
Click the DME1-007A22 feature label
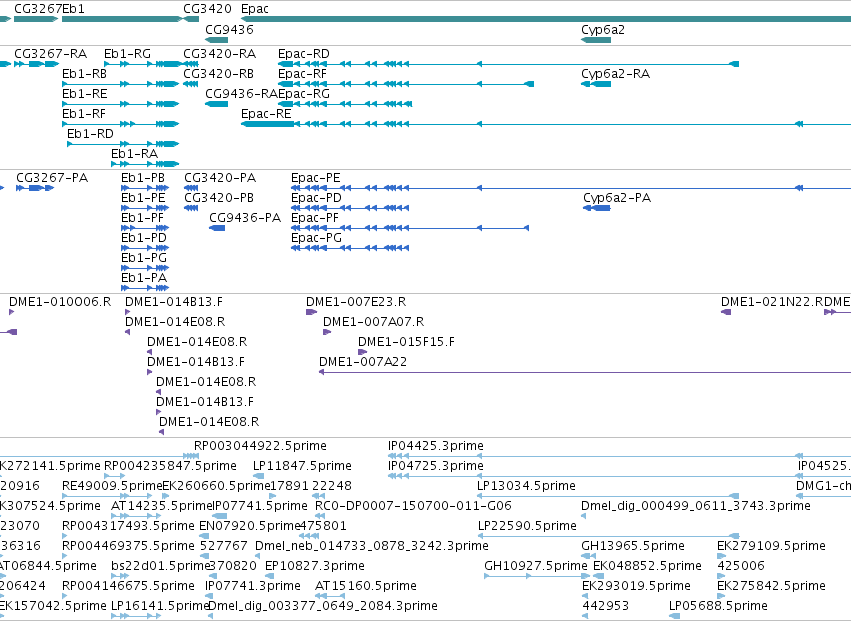[x=363, y=362]
